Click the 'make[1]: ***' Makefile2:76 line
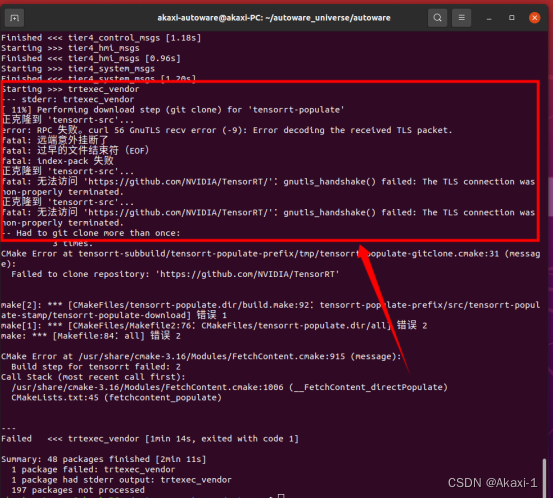Viewport: 554px width, 498px height. click(214, 326)
